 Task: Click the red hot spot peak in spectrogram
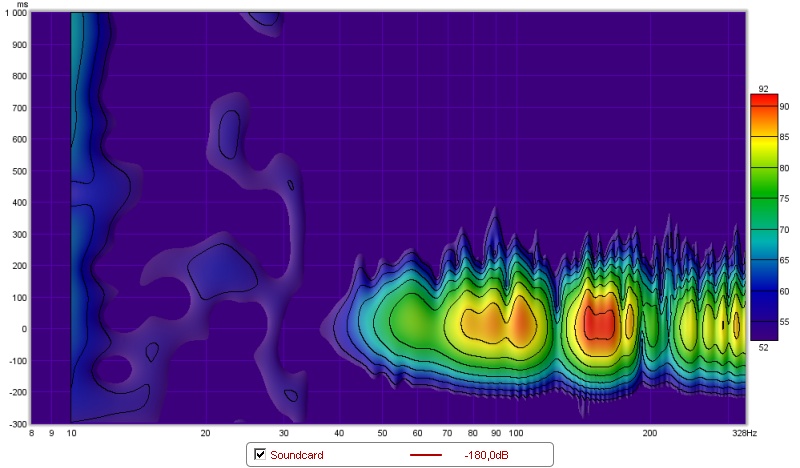[x=598, y=323]
